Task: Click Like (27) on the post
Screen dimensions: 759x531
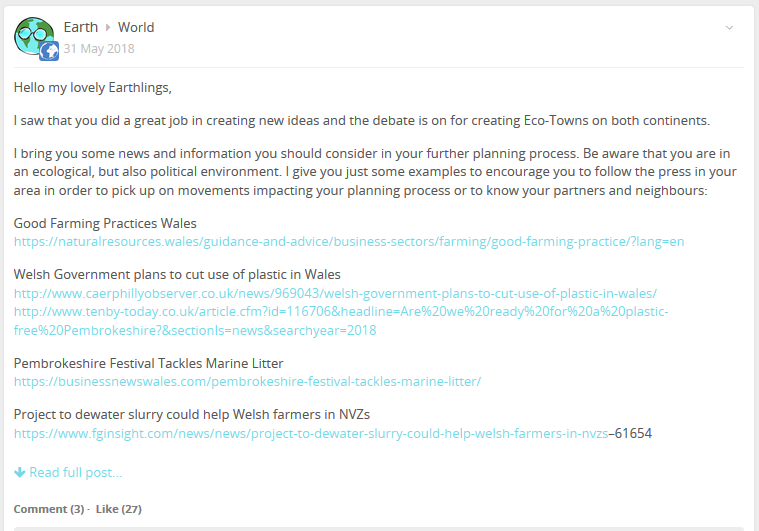Action: click(x=119, y=509)
